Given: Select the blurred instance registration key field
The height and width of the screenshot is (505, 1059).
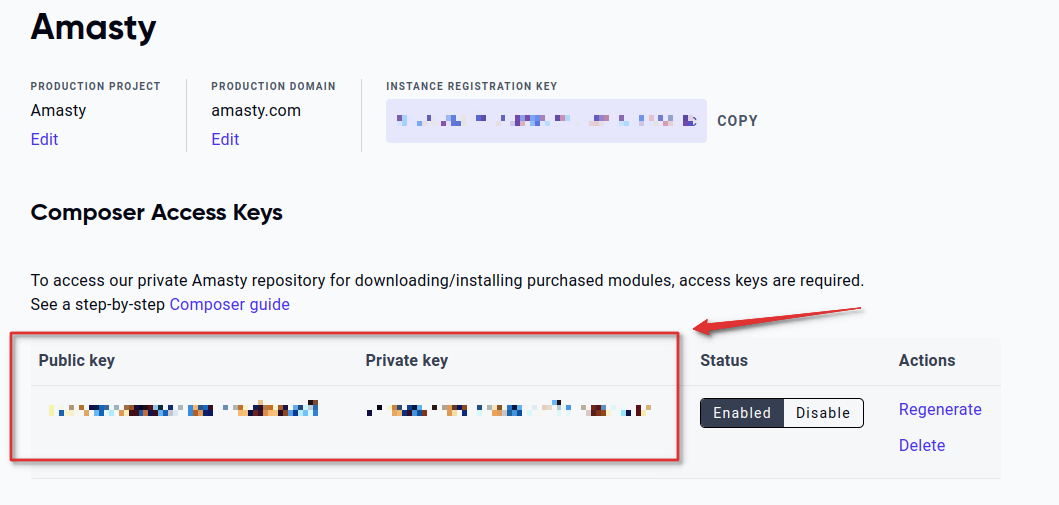Looking at the screenshot, I should [546, 121].
